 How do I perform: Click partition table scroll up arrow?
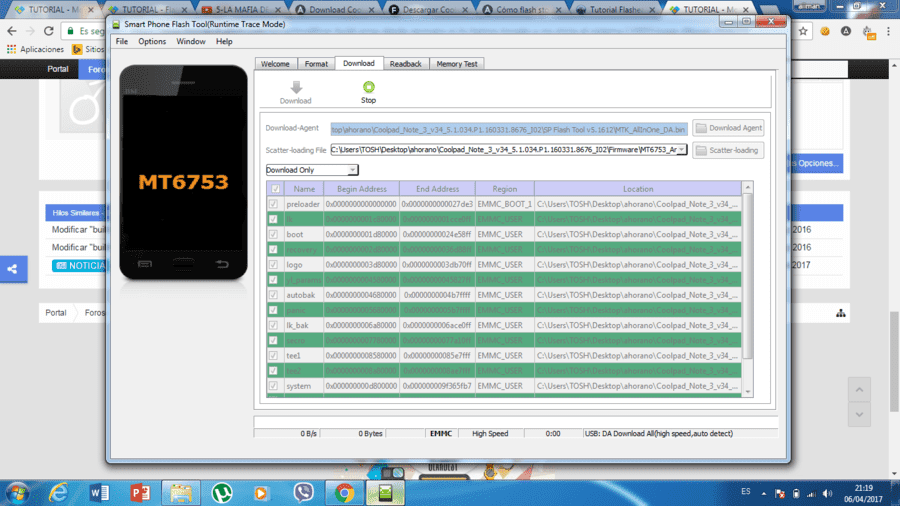(x=747, y=188)
